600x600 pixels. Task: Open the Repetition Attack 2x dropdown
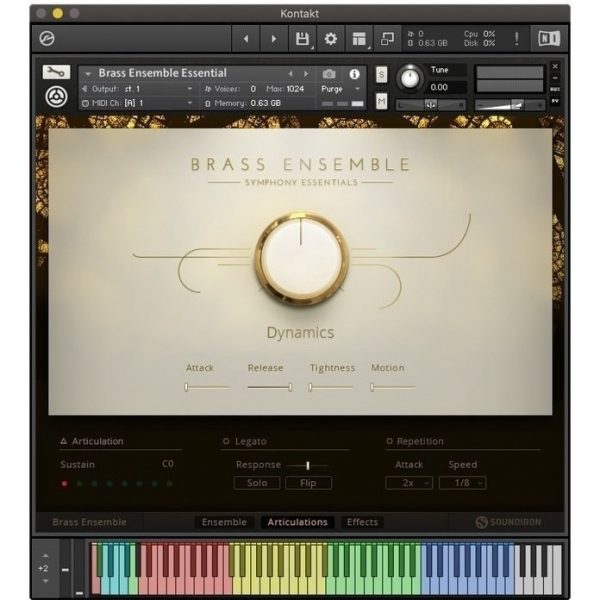point(409,483)
